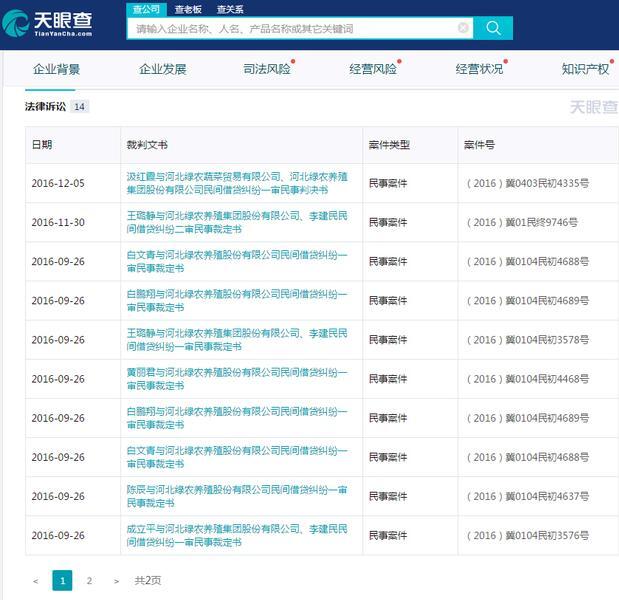Switch to the 查关系 search tab
This screenshot has width=619, height=600.
click(x=230, y=9)
